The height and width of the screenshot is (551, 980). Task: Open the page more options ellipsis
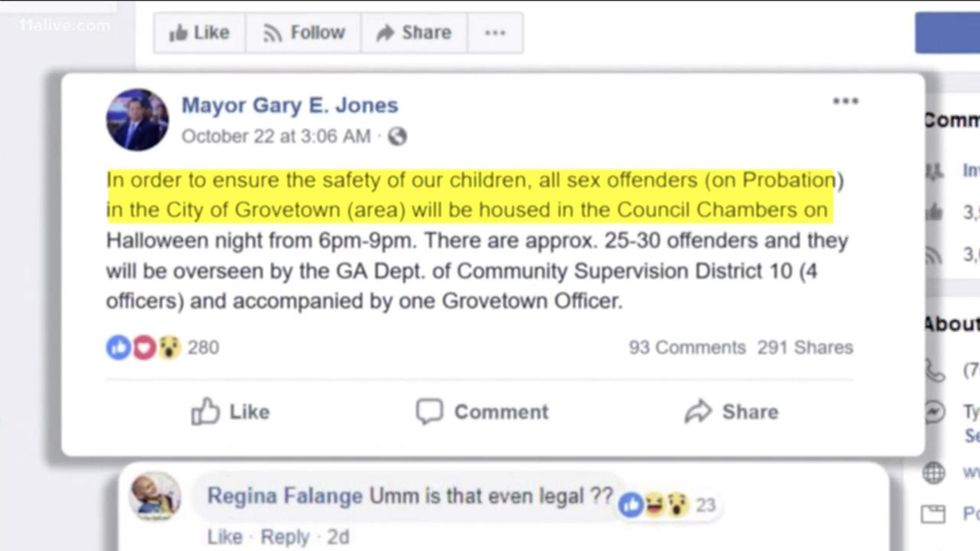point(495,33)
